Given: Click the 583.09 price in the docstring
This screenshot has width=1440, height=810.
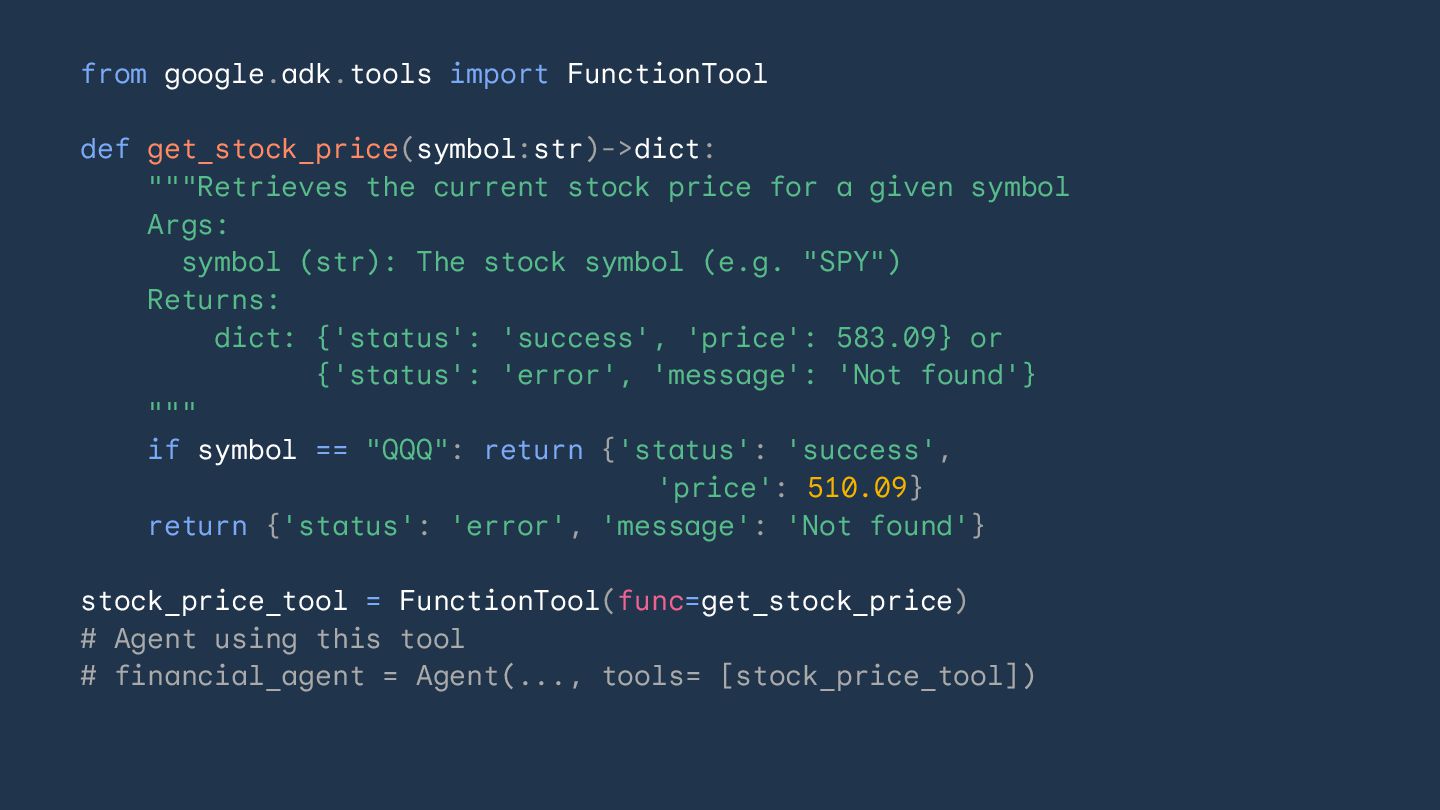Looking at the screenshot, I should (885, 338).
